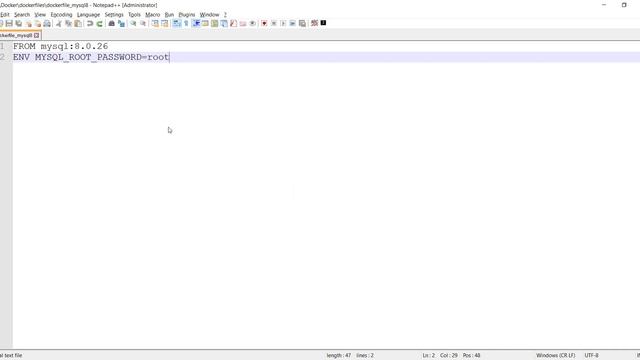The image size is (640, 360).
Task: Click 'length : 47 lines : 2' status field
Action: pyautogui.click(x=350, y=356)
